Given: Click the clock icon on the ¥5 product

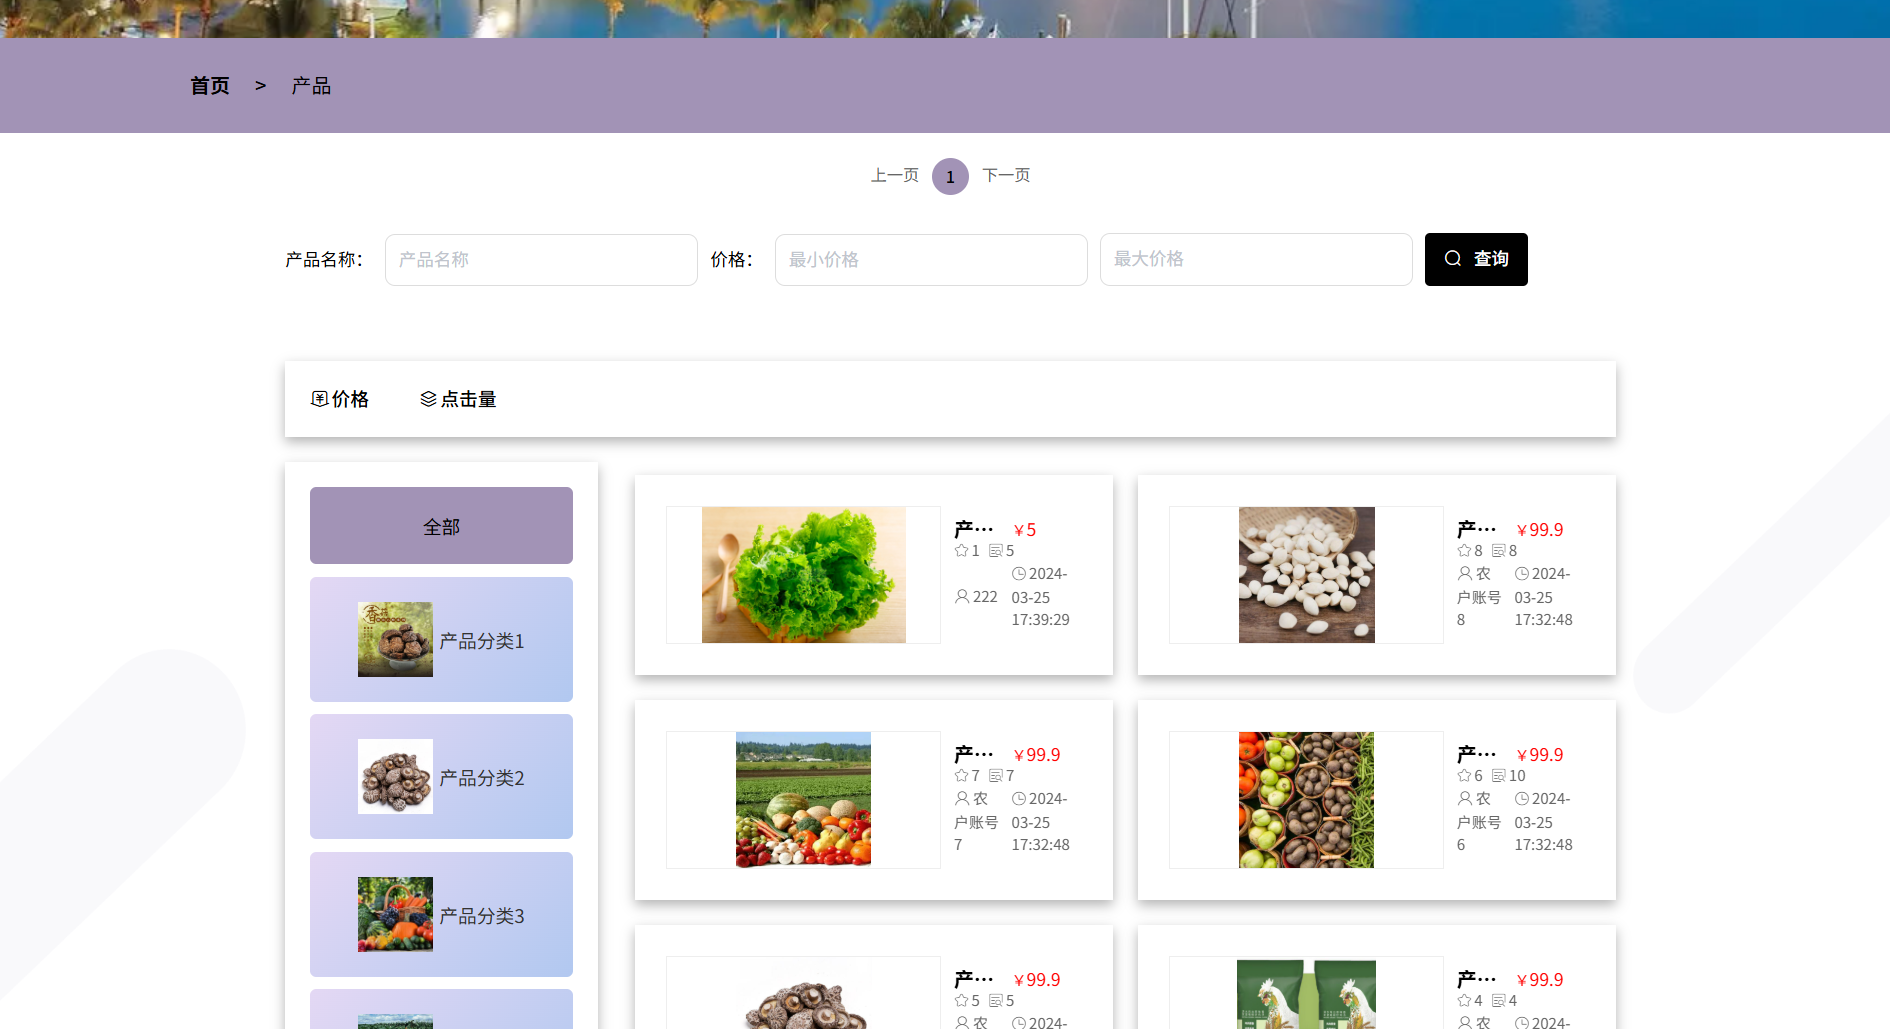Looking at the screenshot, I should pos(1019,574).
